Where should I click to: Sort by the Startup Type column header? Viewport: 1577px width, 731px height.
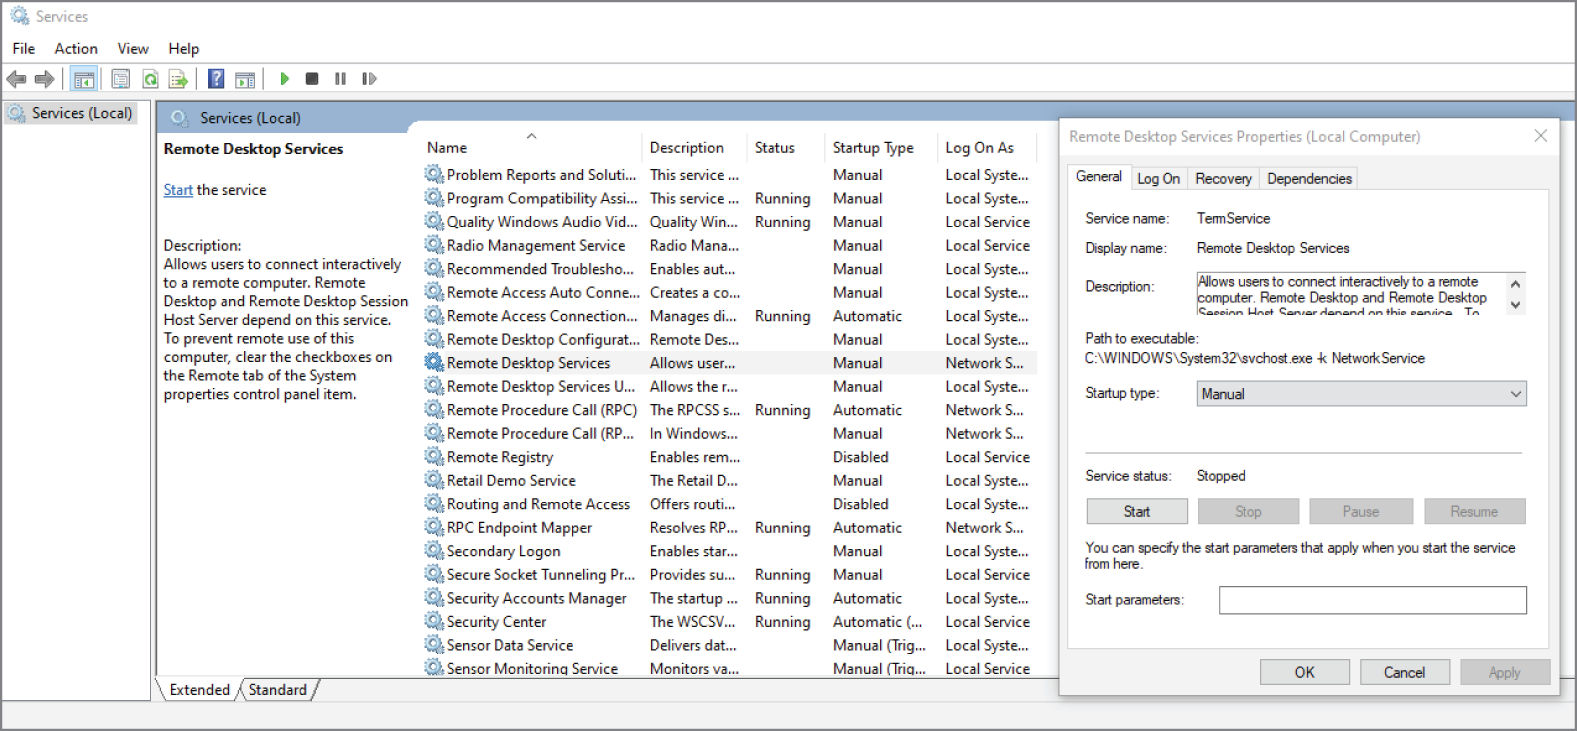coord(882,147)
